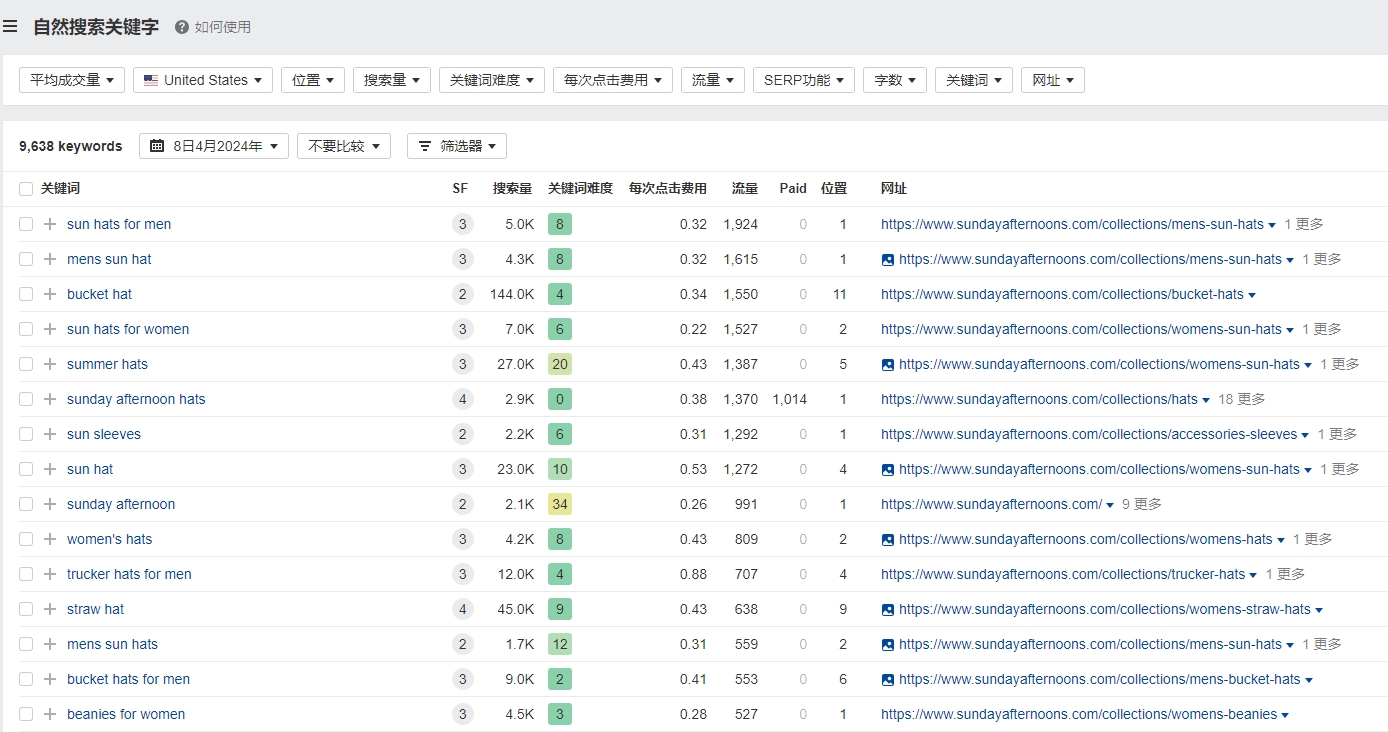Viewport: 1388px width, 732px height.
Task: Sort by 搜索量 column header
Action: pos(512,188)
